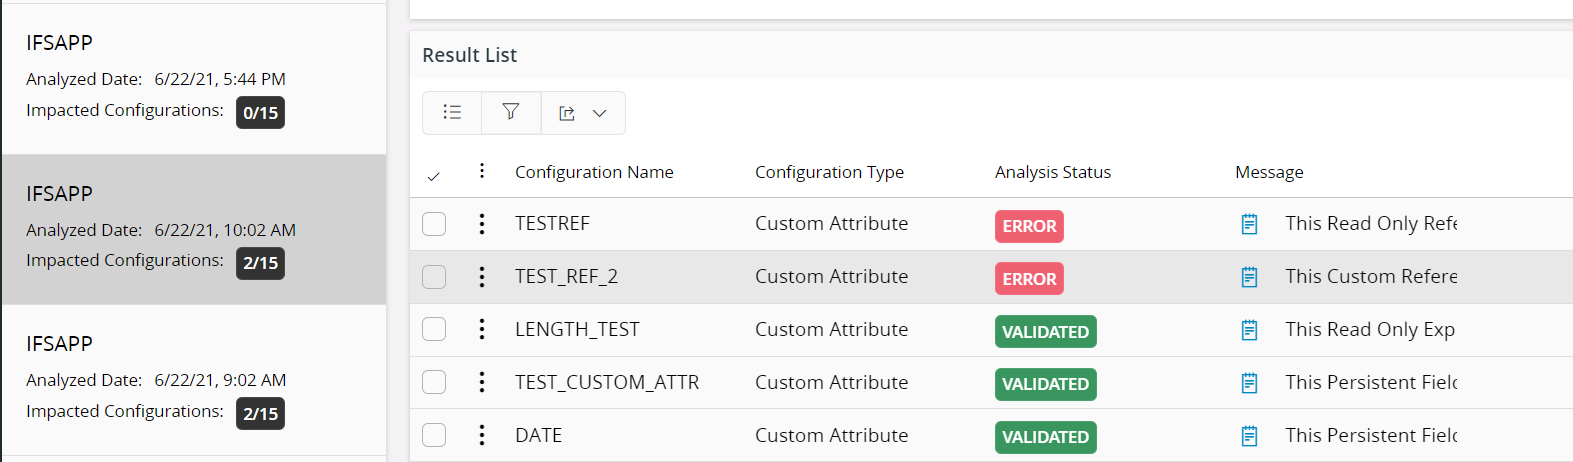
Task: Select IFSAPP analysis from 9:02 AM
Action: [194, 380]
